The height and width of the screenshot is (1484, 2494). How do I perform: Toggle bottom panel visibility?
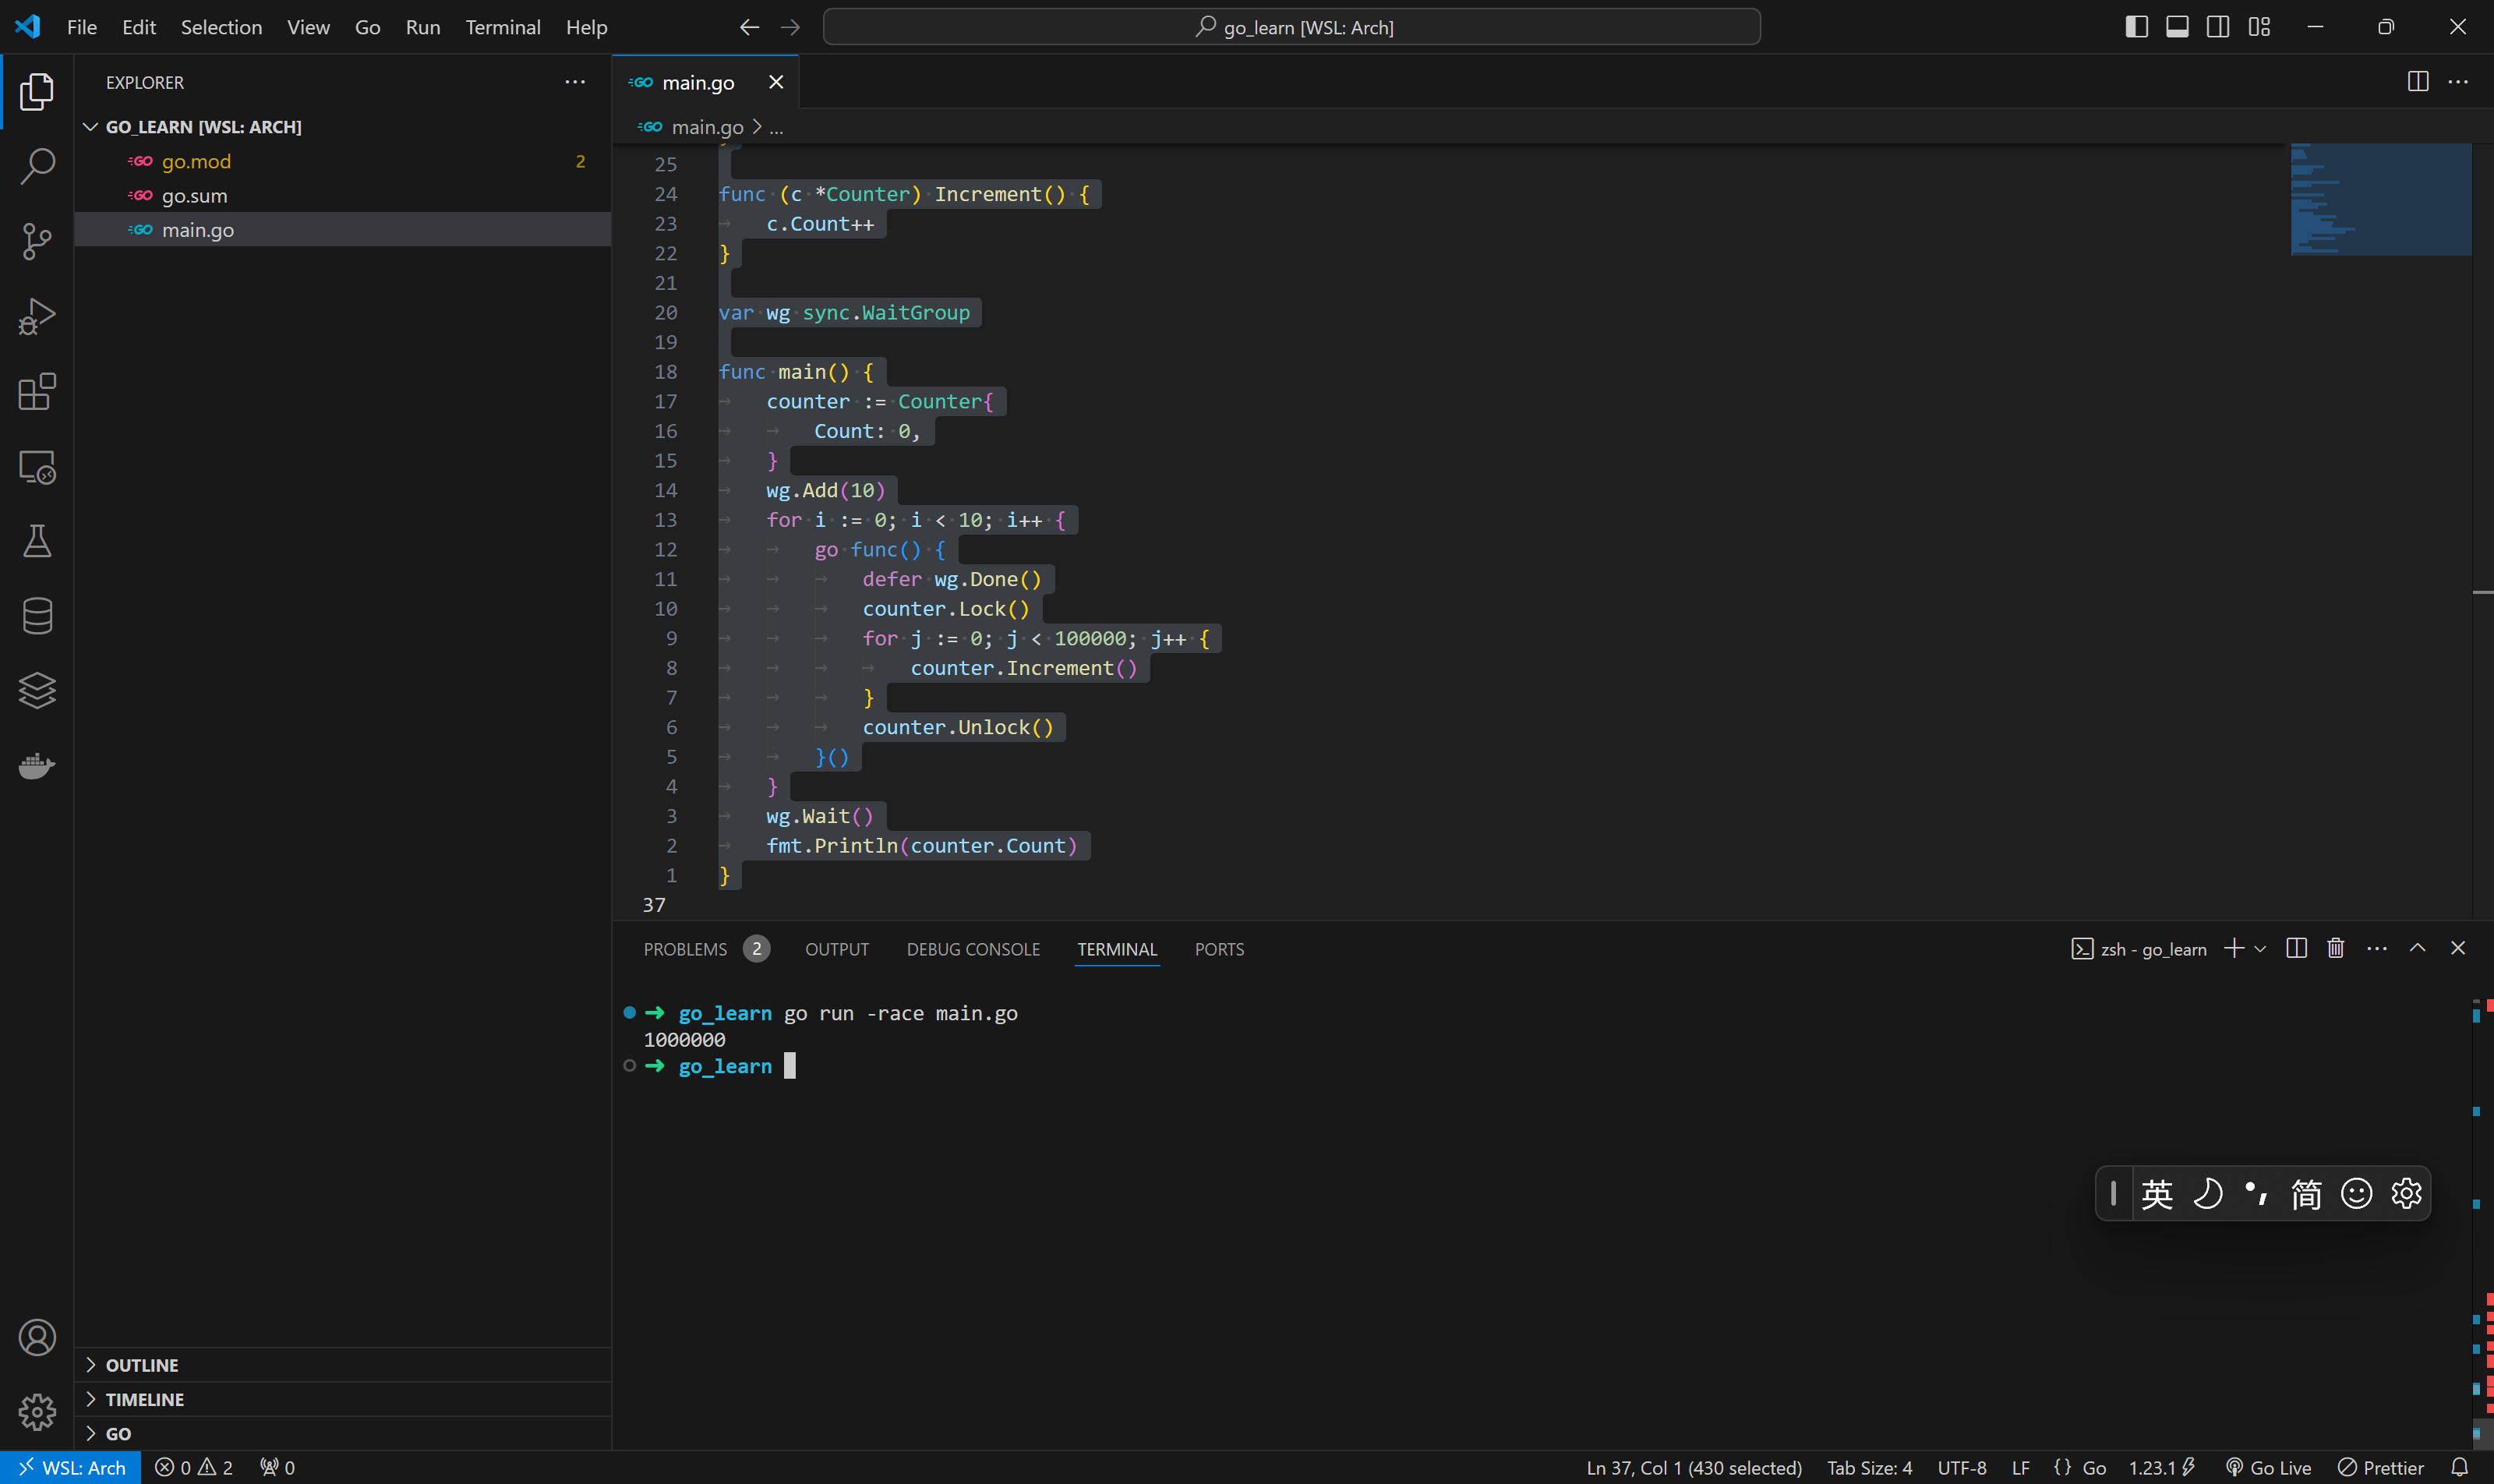click(2177, 27)
